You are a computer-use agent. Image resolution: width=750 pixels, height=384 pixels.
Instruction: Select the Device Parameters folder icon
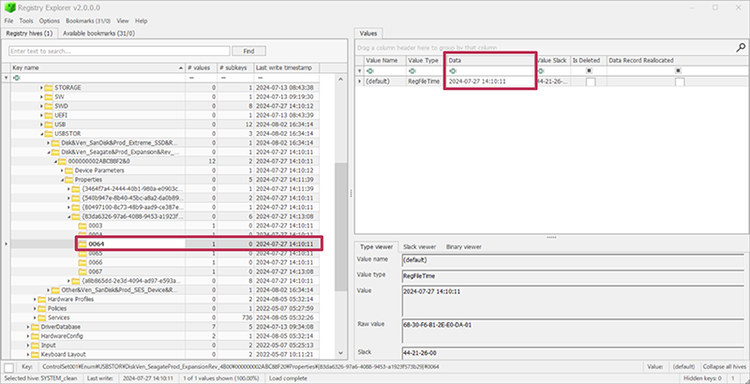[69, 171]
